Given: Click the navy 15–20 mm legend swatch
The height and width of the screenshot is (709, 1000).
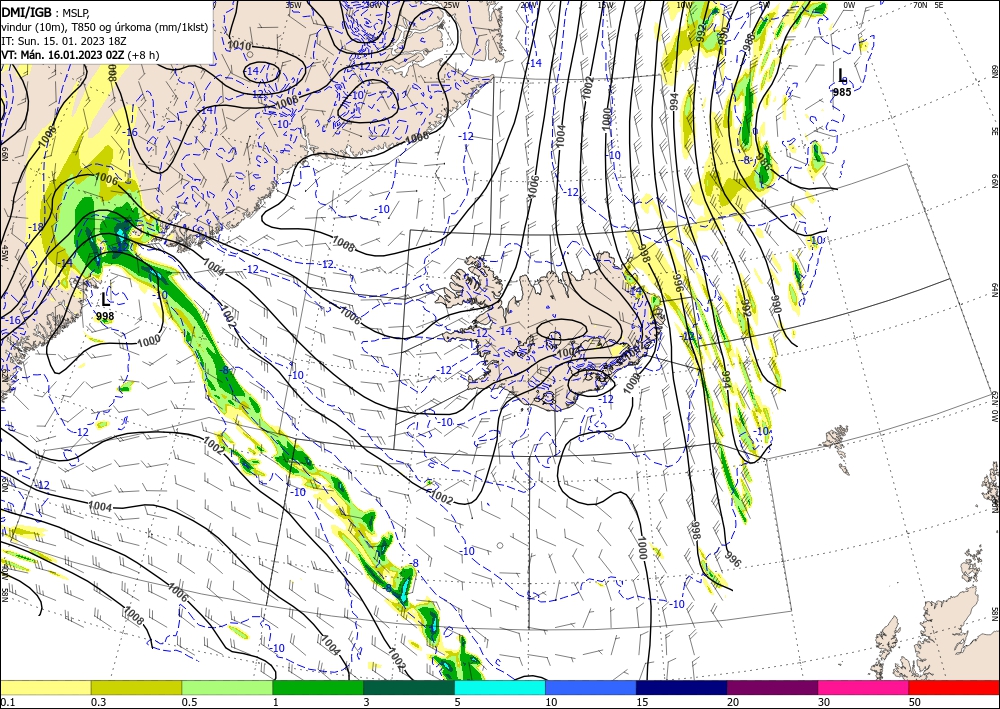Looking at the screenshot, I should tap(681, 687).
